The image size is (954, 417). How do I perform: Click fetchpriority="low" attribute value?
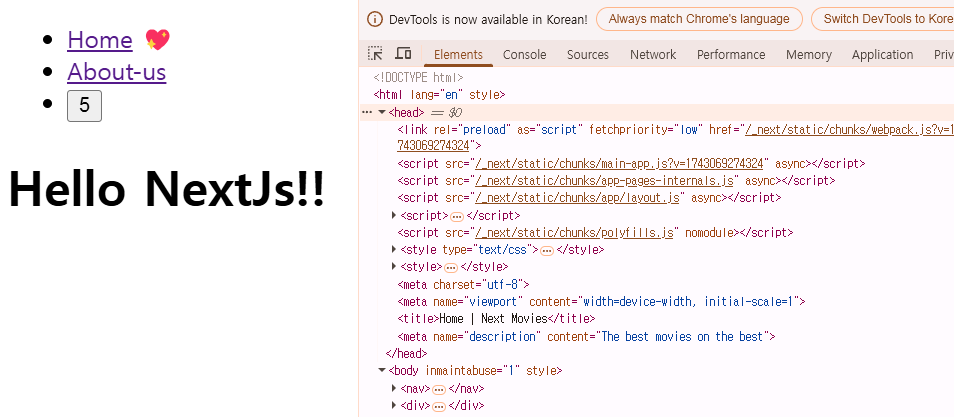click(689, 130)
